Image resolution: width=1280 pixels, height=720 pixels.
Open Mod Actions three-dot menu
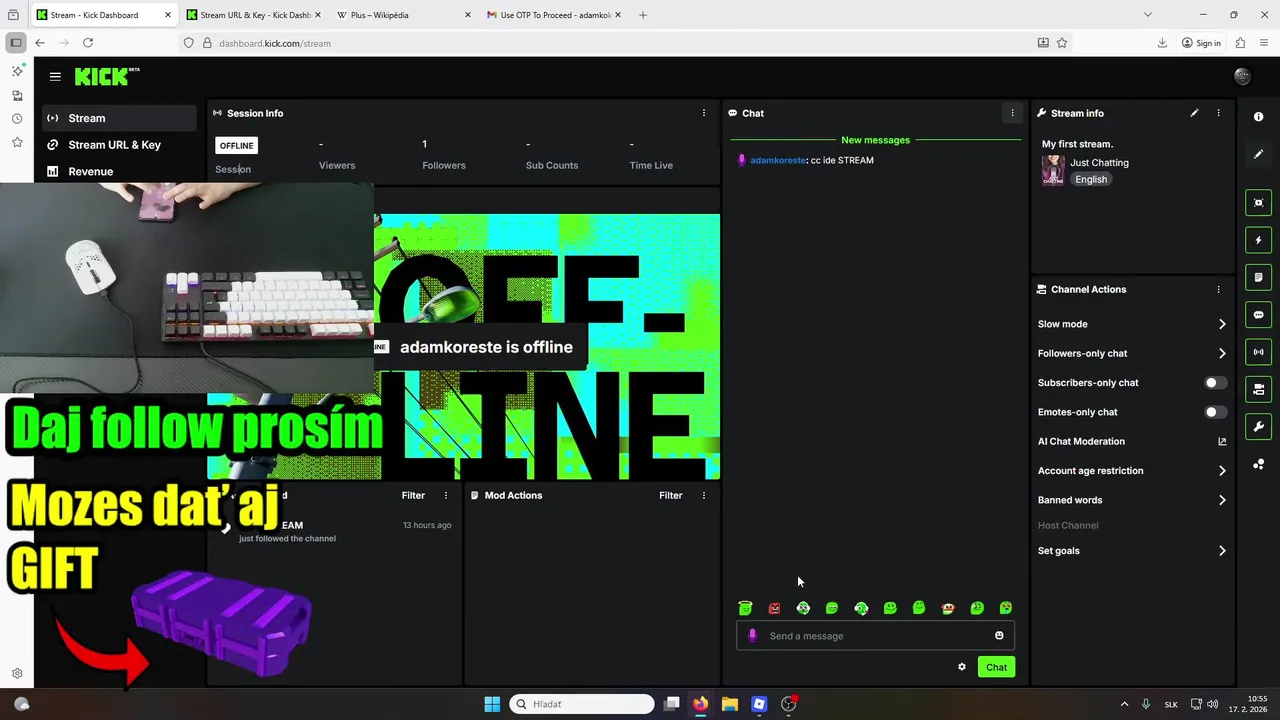[704, 495]
